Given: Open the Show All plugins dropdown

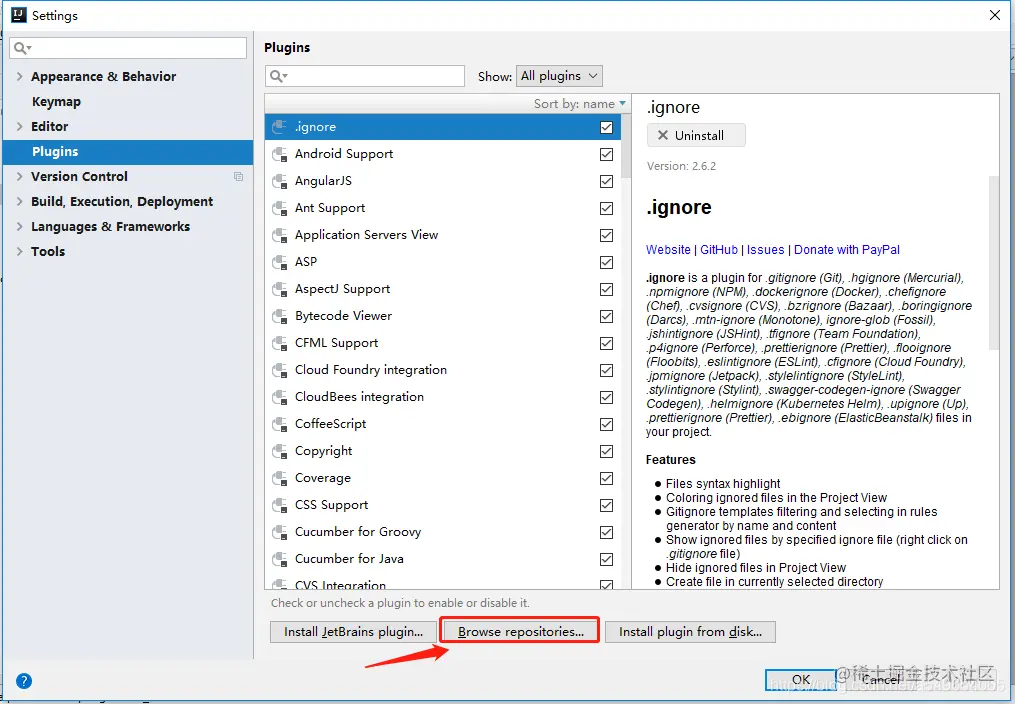Looking at the screenshot, I should [x=559, y=76].
